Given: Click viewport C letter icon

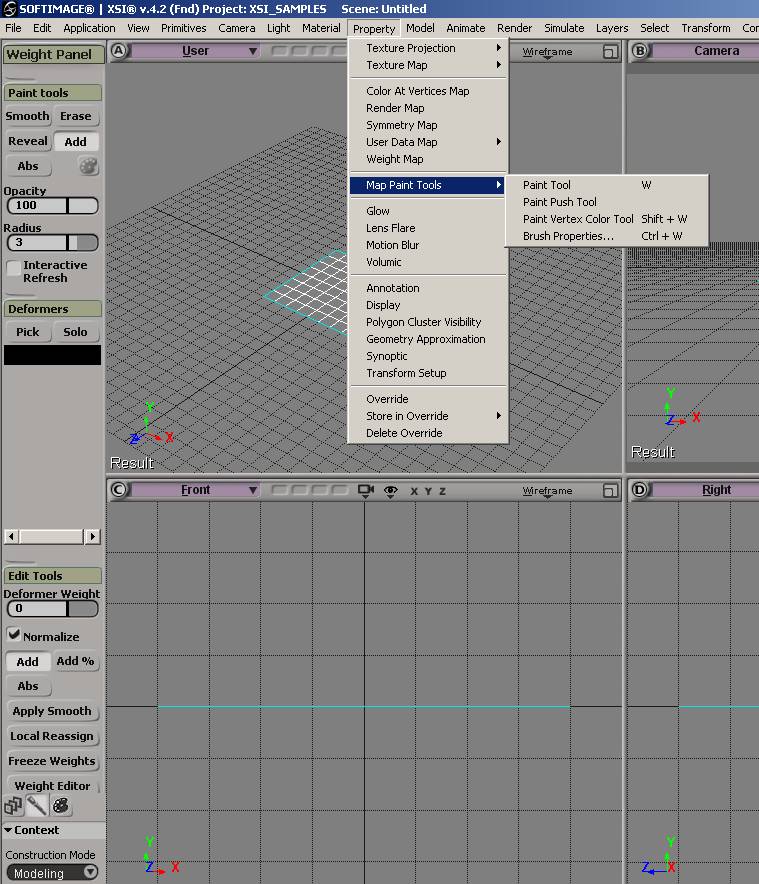Looking at the screenshot, I should point(118,490).
